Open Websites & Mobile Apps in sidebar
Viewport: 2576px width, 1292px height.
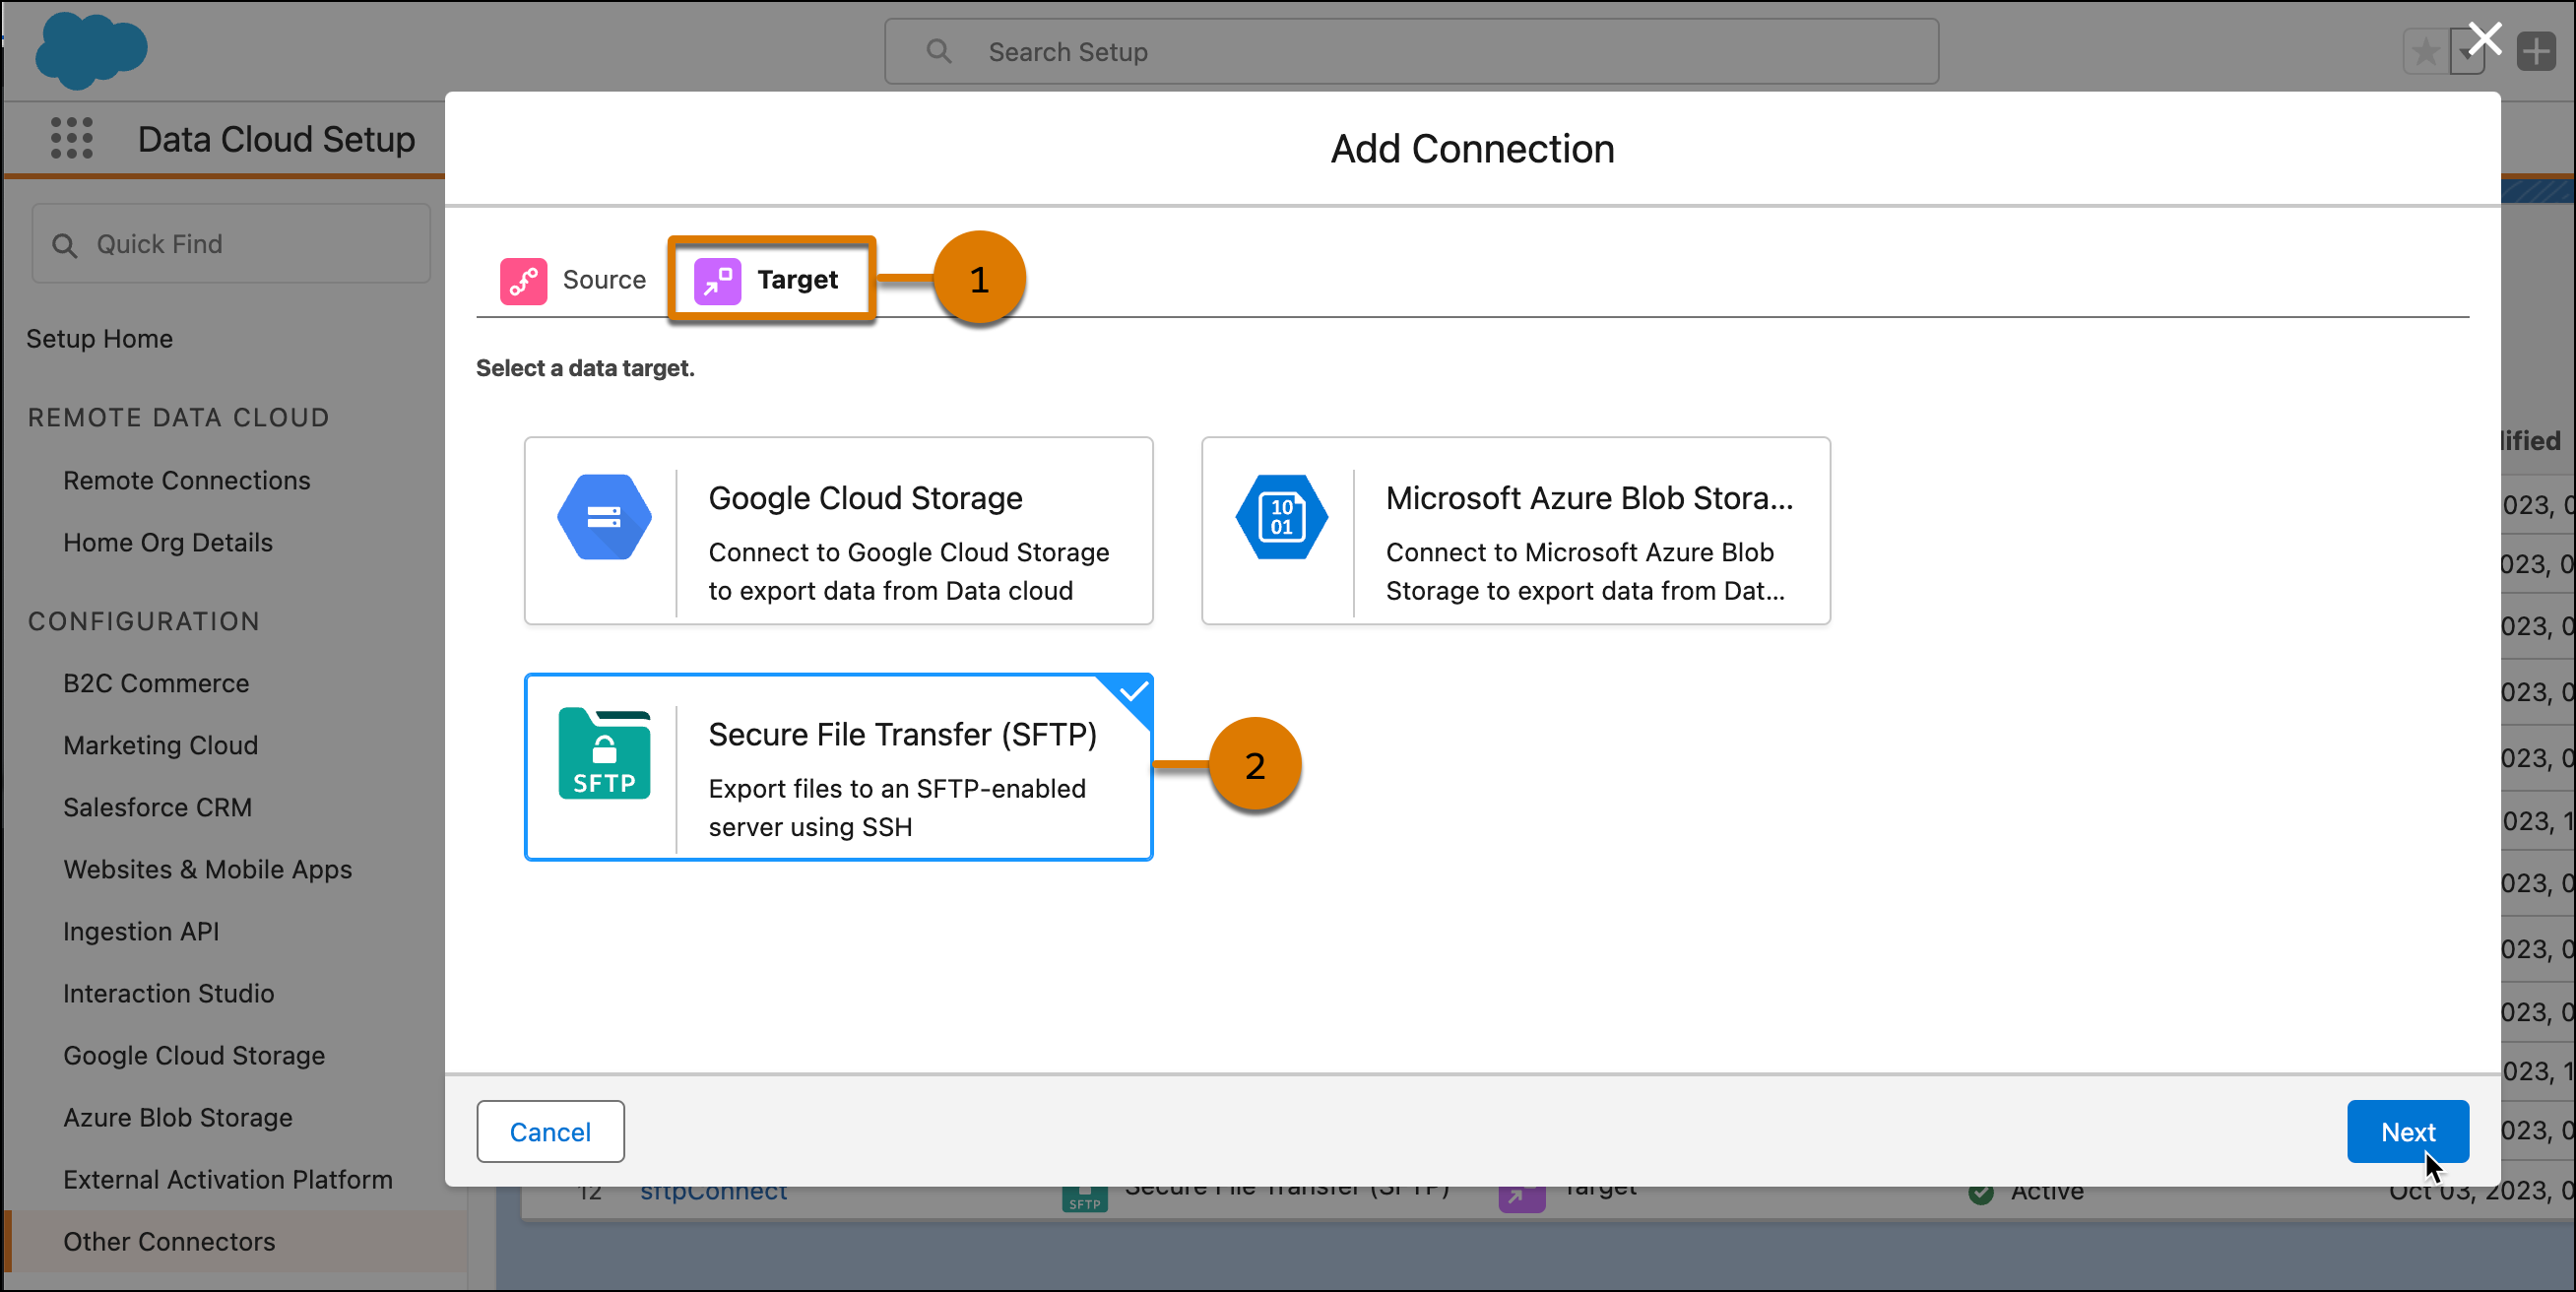tap(208, 870)
